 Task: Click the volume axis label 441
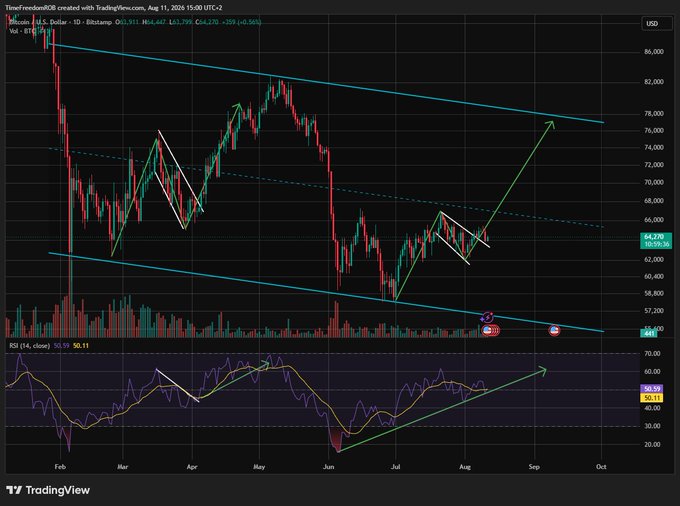[649, 333]
